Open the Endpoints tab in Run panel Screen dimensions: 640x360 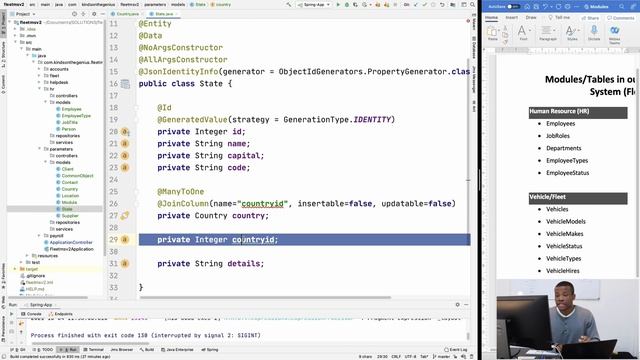coord(60,314)
